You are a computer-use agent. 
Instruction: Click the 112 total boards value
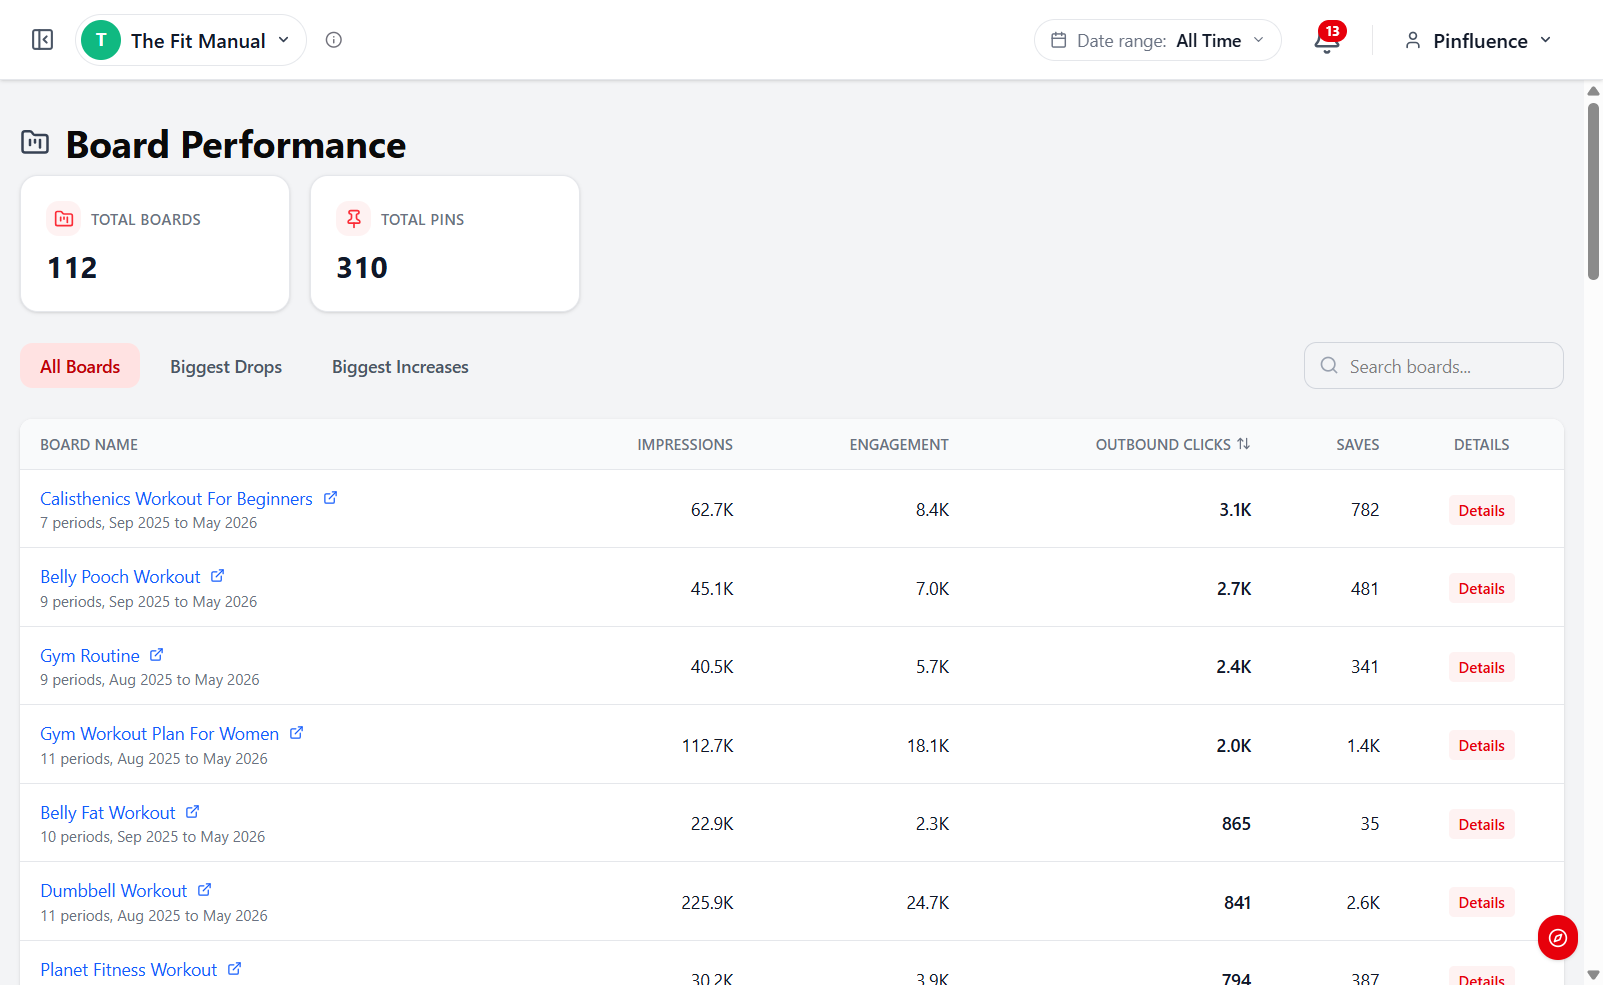[x=72, y=268]
